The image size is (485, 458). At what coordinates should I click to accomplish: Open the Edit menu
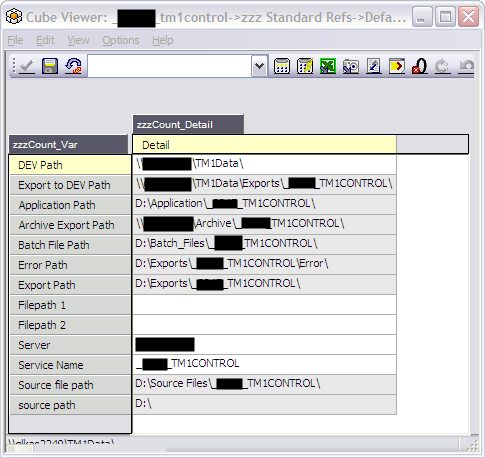tap(45, 40)
